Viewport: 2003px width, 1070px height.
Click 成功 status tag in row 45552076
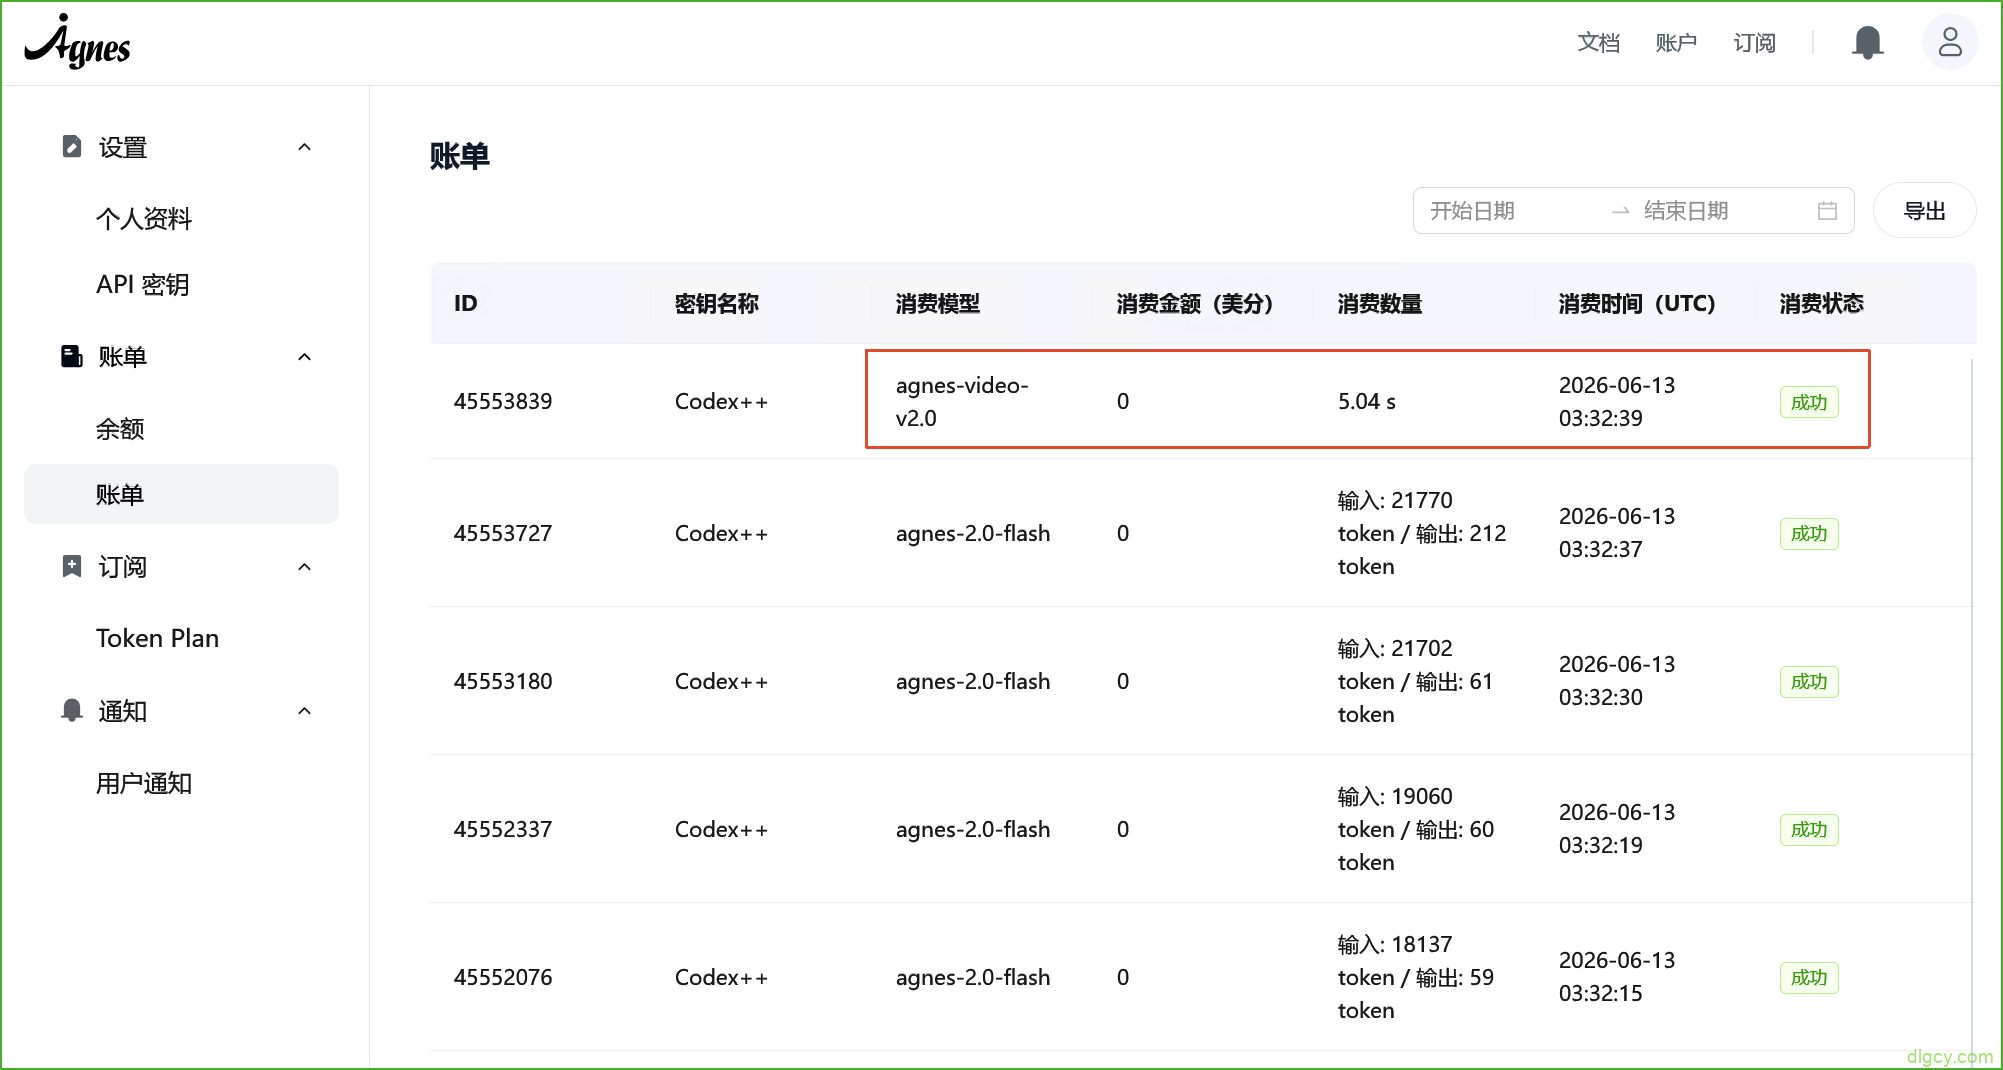tap(1809, 978)
